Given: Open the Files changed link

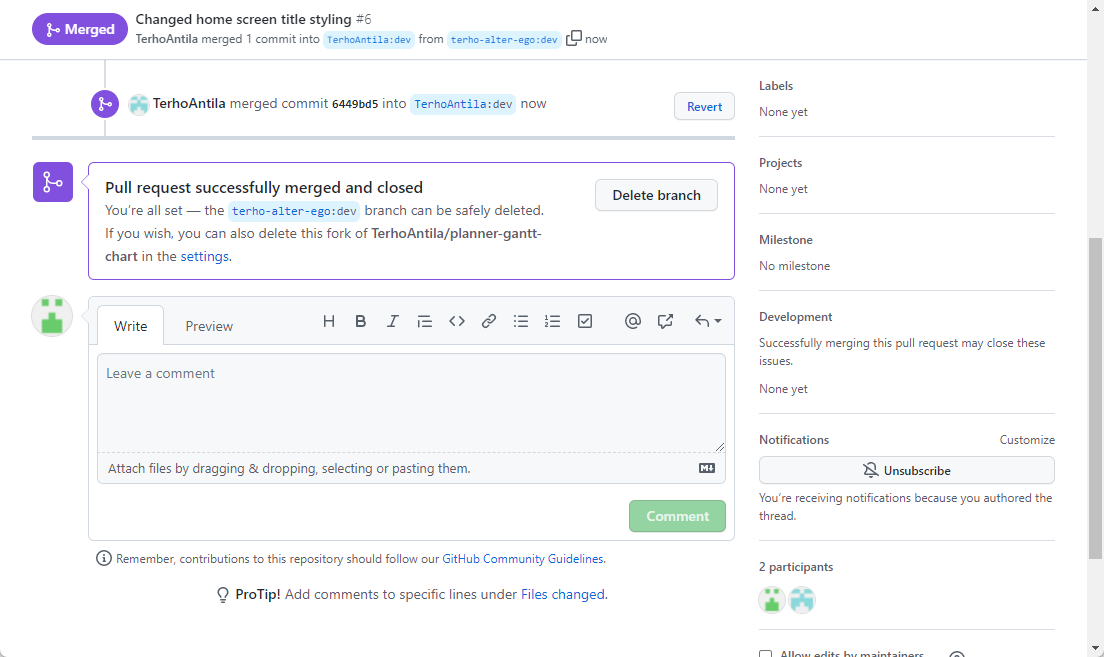Looking at the screenshot, I should [562, 594].
